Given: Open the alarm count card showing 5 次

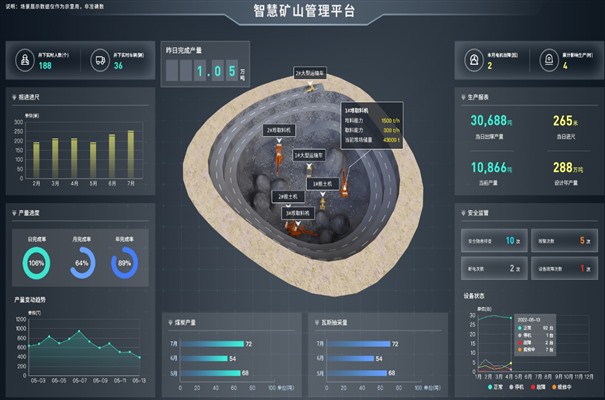Looking at the screenshot, I should pyautogui.click(x=564, y=241).
